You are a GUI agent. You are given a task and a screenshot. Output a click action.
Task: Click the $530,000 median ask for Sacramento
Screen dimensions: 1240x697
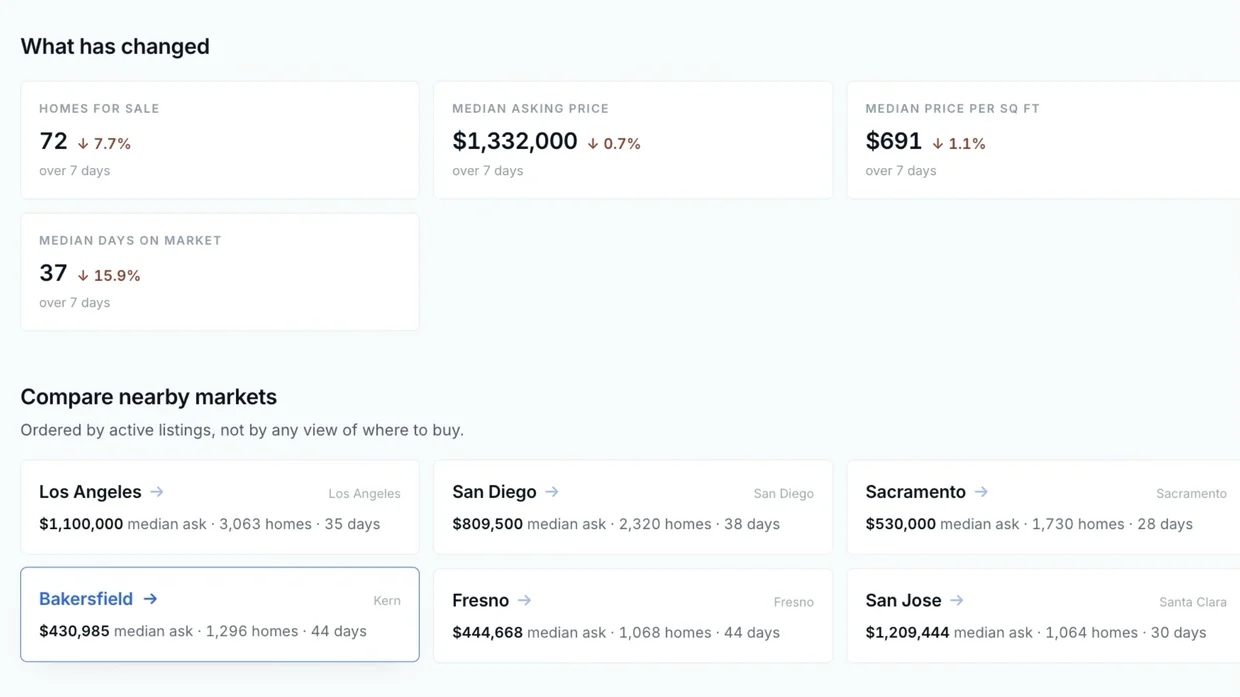pos(900,524)
